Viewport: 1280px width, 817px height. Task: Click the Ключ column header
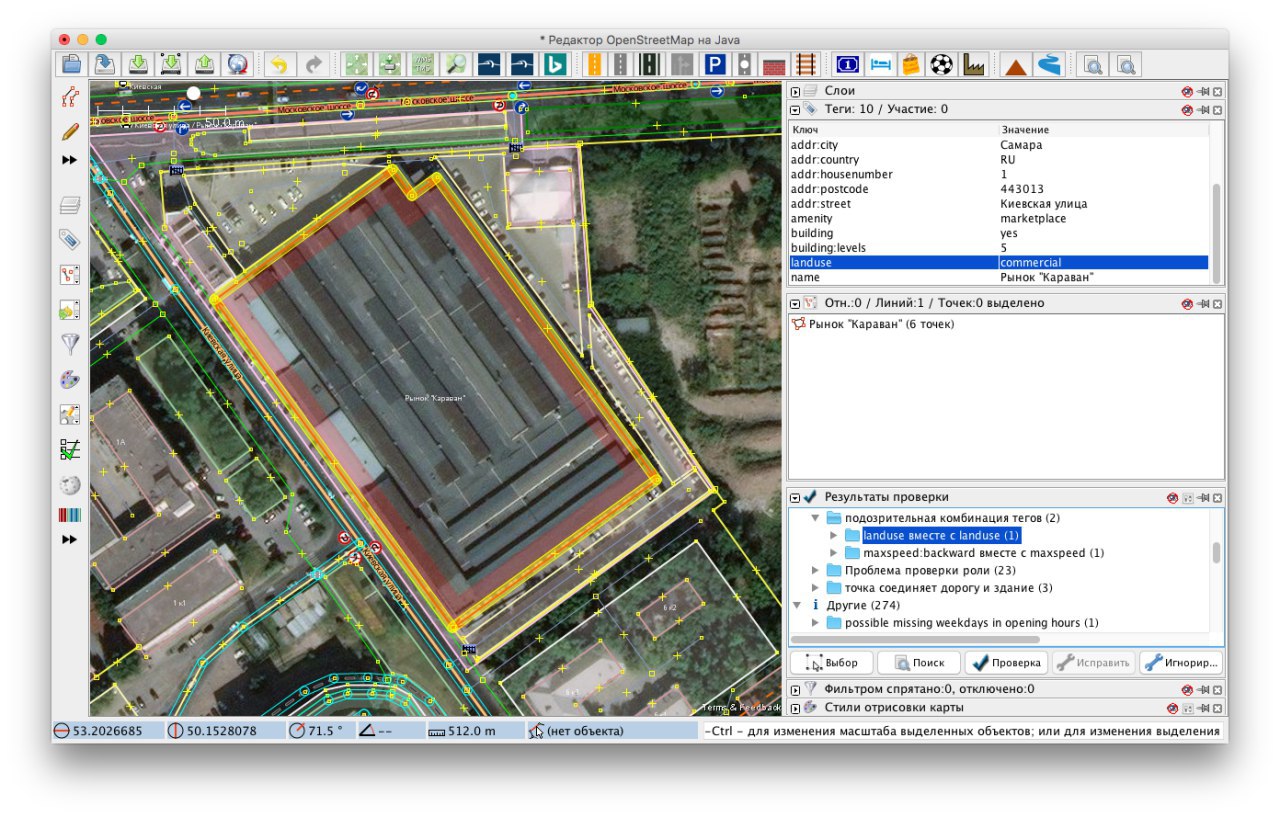tap(893, 130)
